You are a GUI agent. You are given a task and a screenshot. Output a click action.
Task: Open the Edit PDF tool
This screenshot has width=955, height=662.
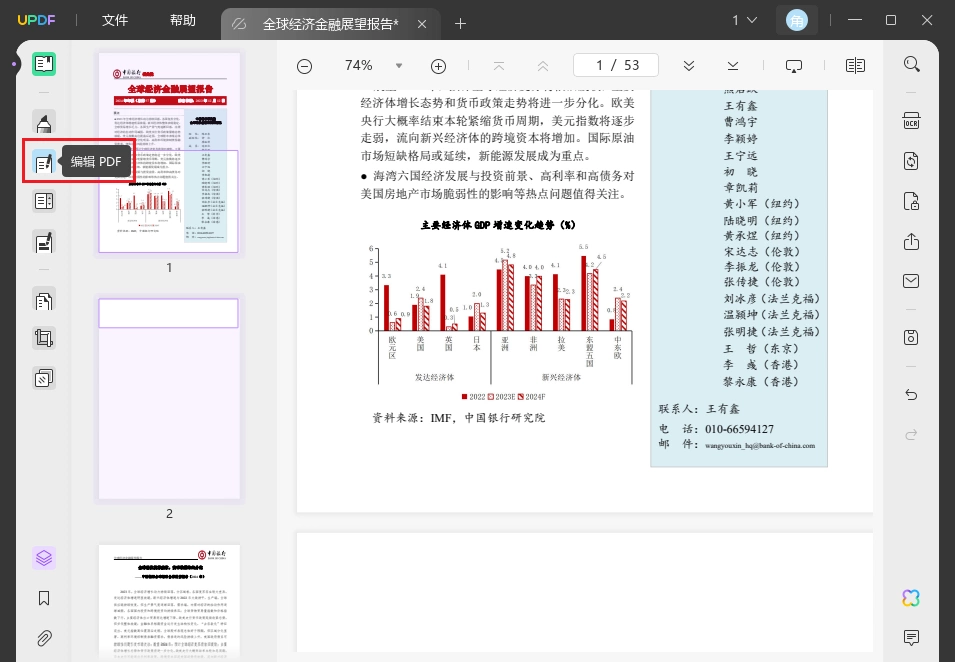(x=44, y=161)
